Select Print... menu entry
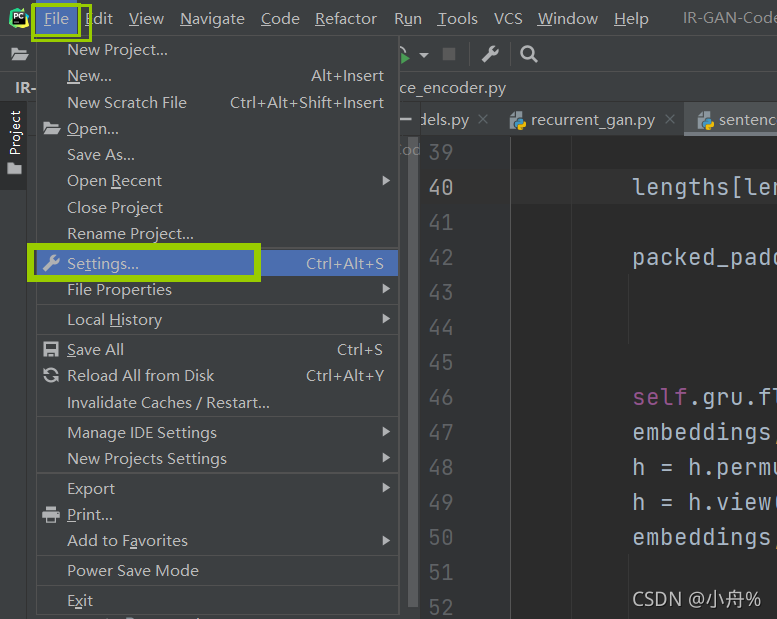 217,514
